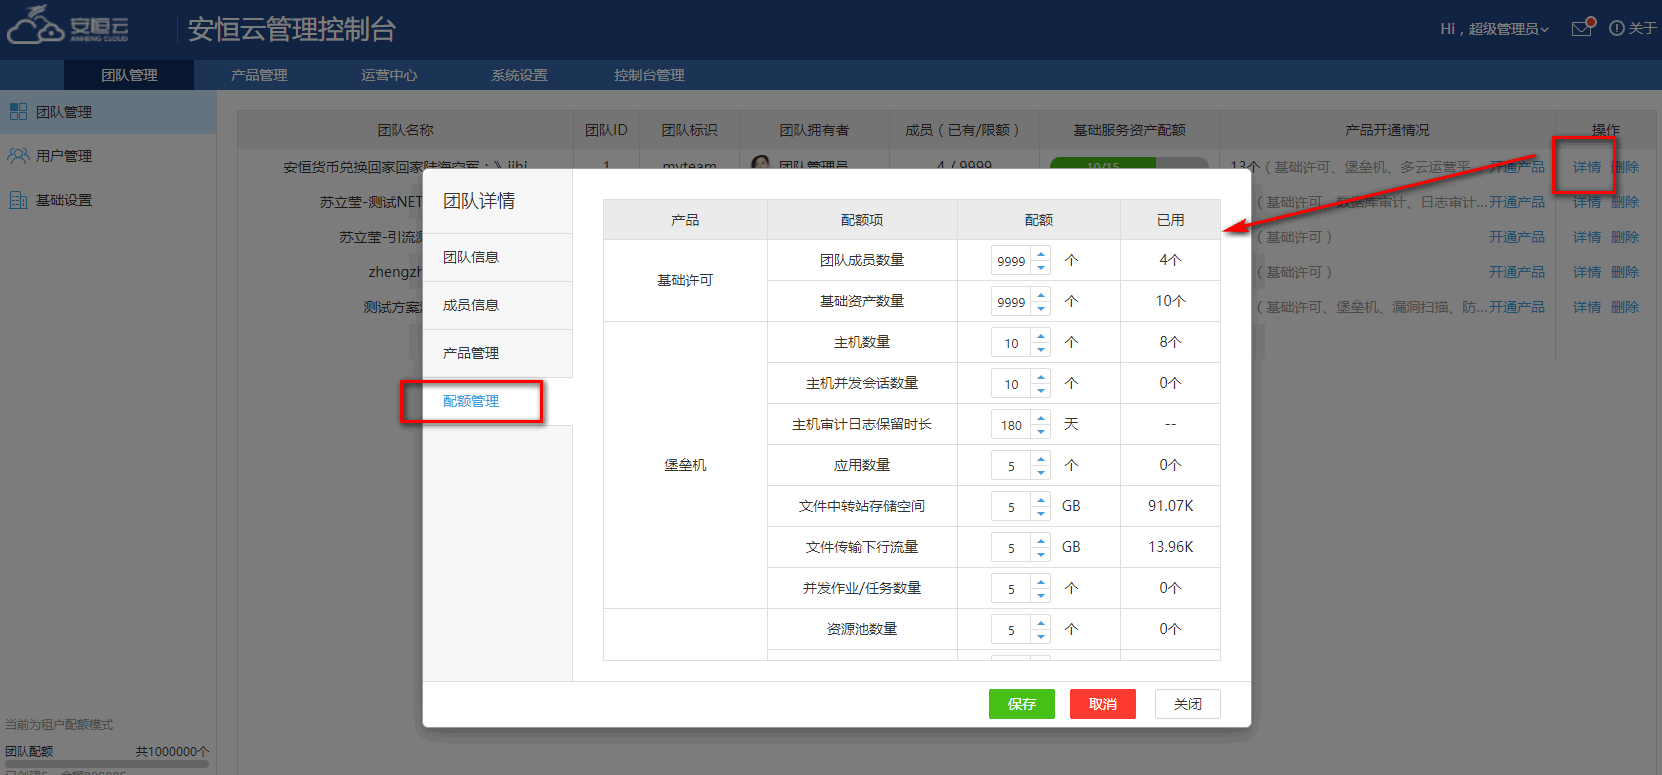Click host count quota input field

1011,343
